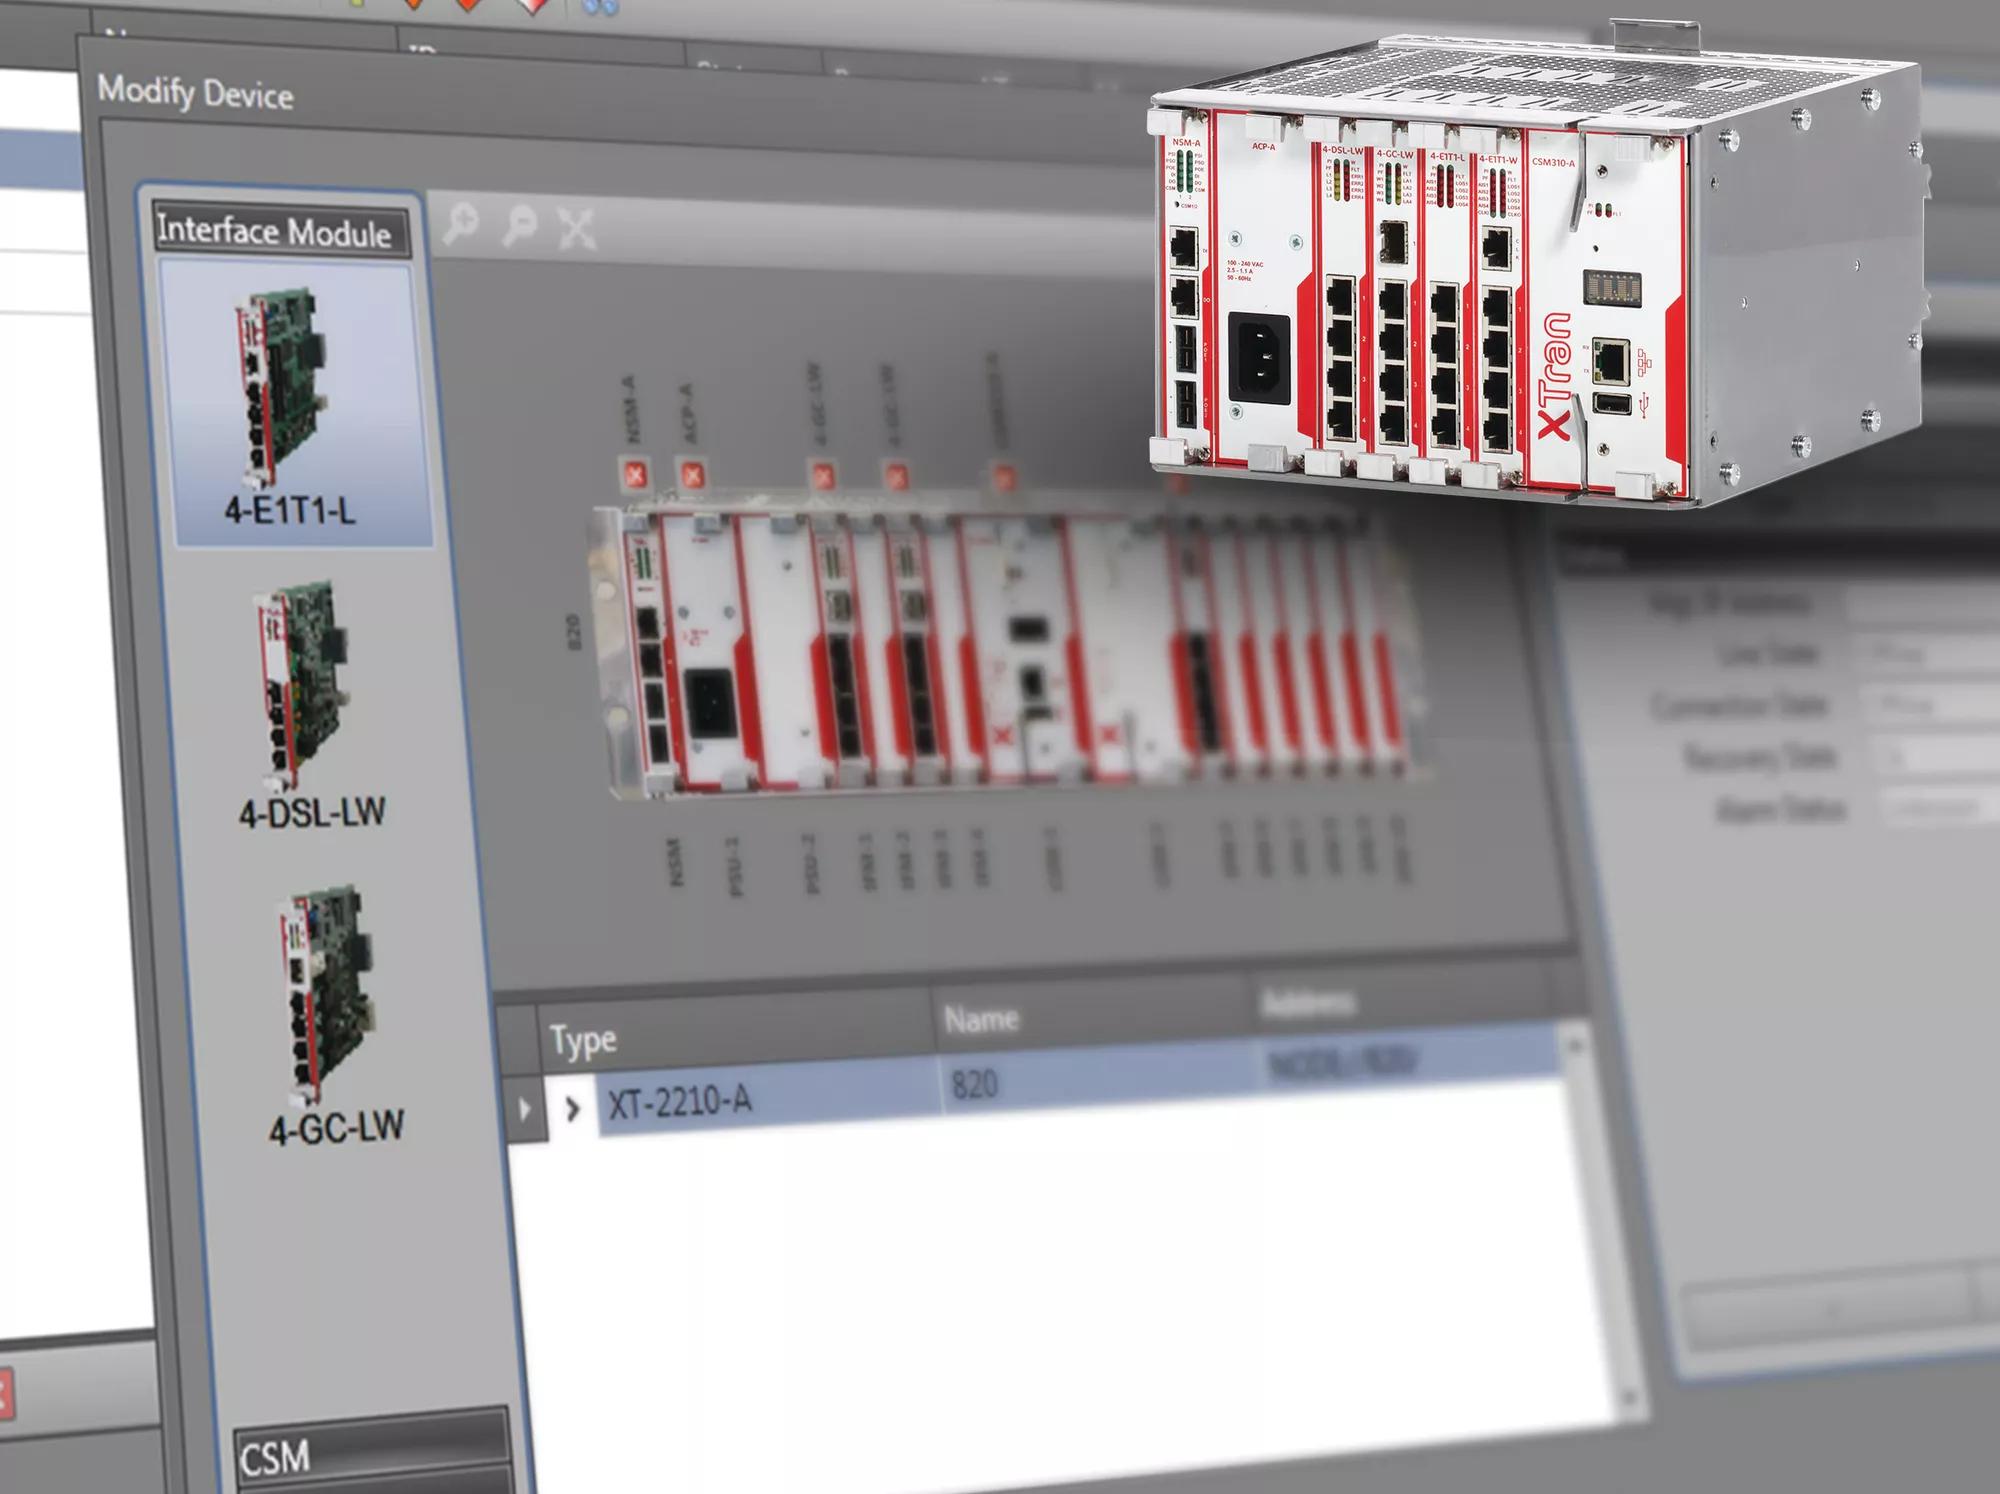Click the row selector arrow for XT-2210-A
The height and width of the screenshot is (1494, 2000).
click(525, 1108)
